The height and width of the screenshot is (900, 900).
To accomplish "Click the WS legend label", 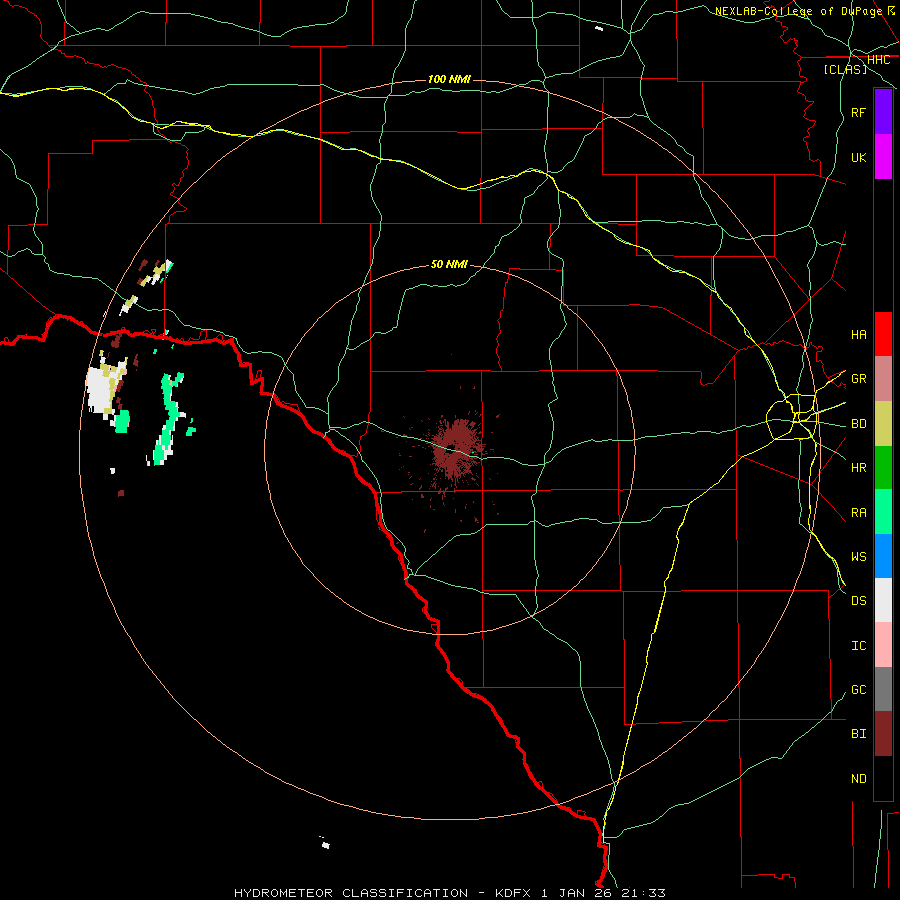I will pos(858,557).
